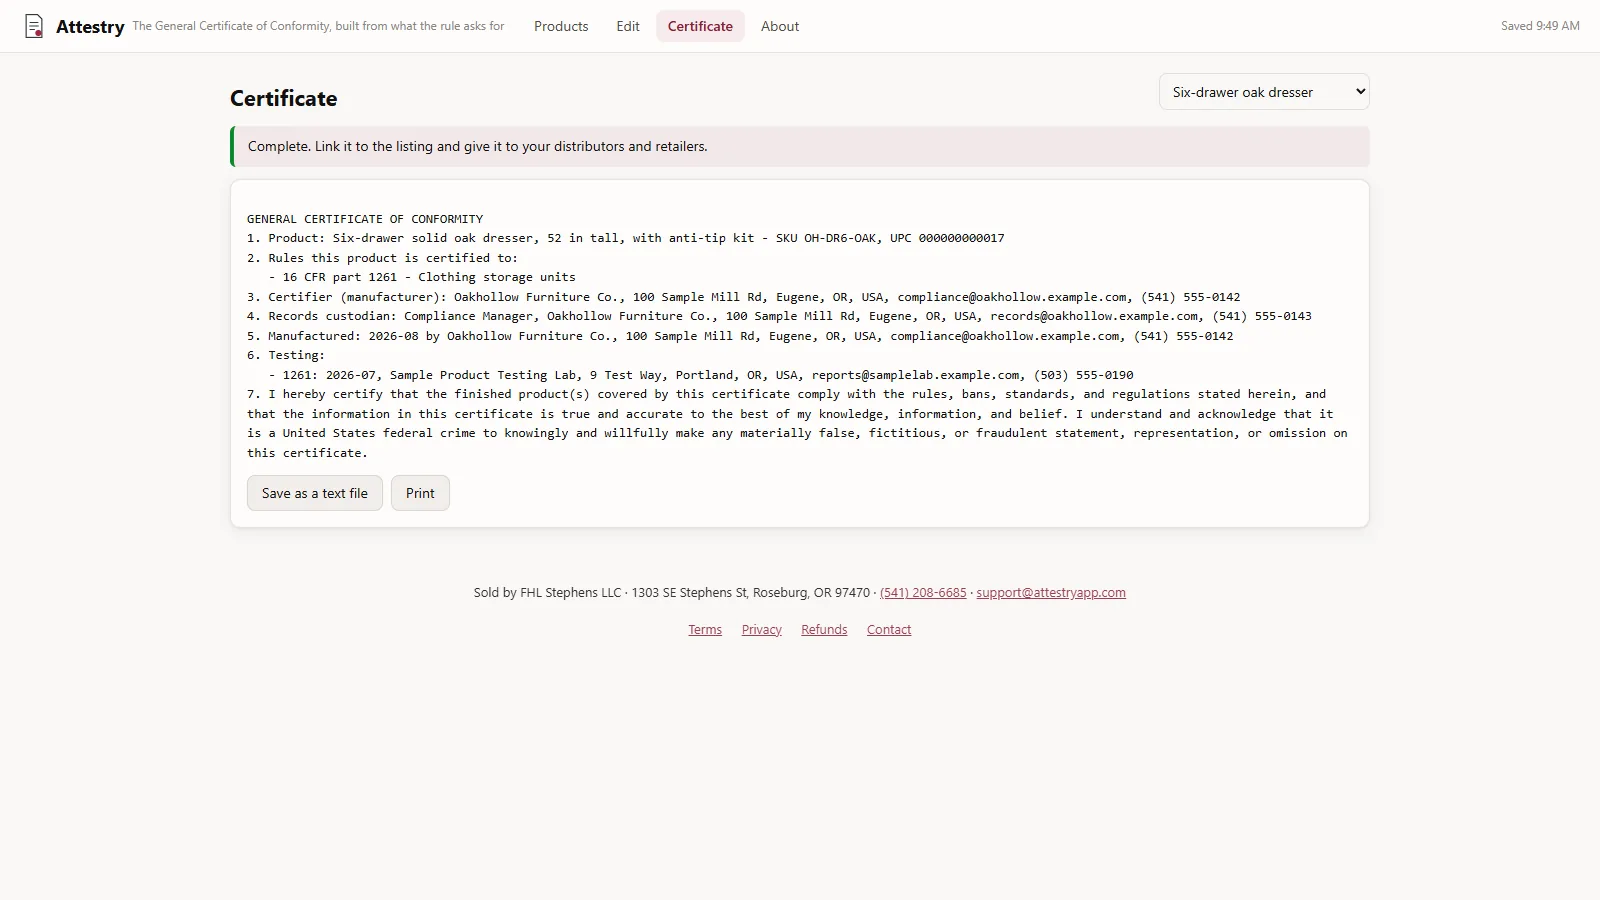This screenshot has width=1600, height=900.
Task: Click the 'I hereby certify' statement
Action: click(797, 423)
